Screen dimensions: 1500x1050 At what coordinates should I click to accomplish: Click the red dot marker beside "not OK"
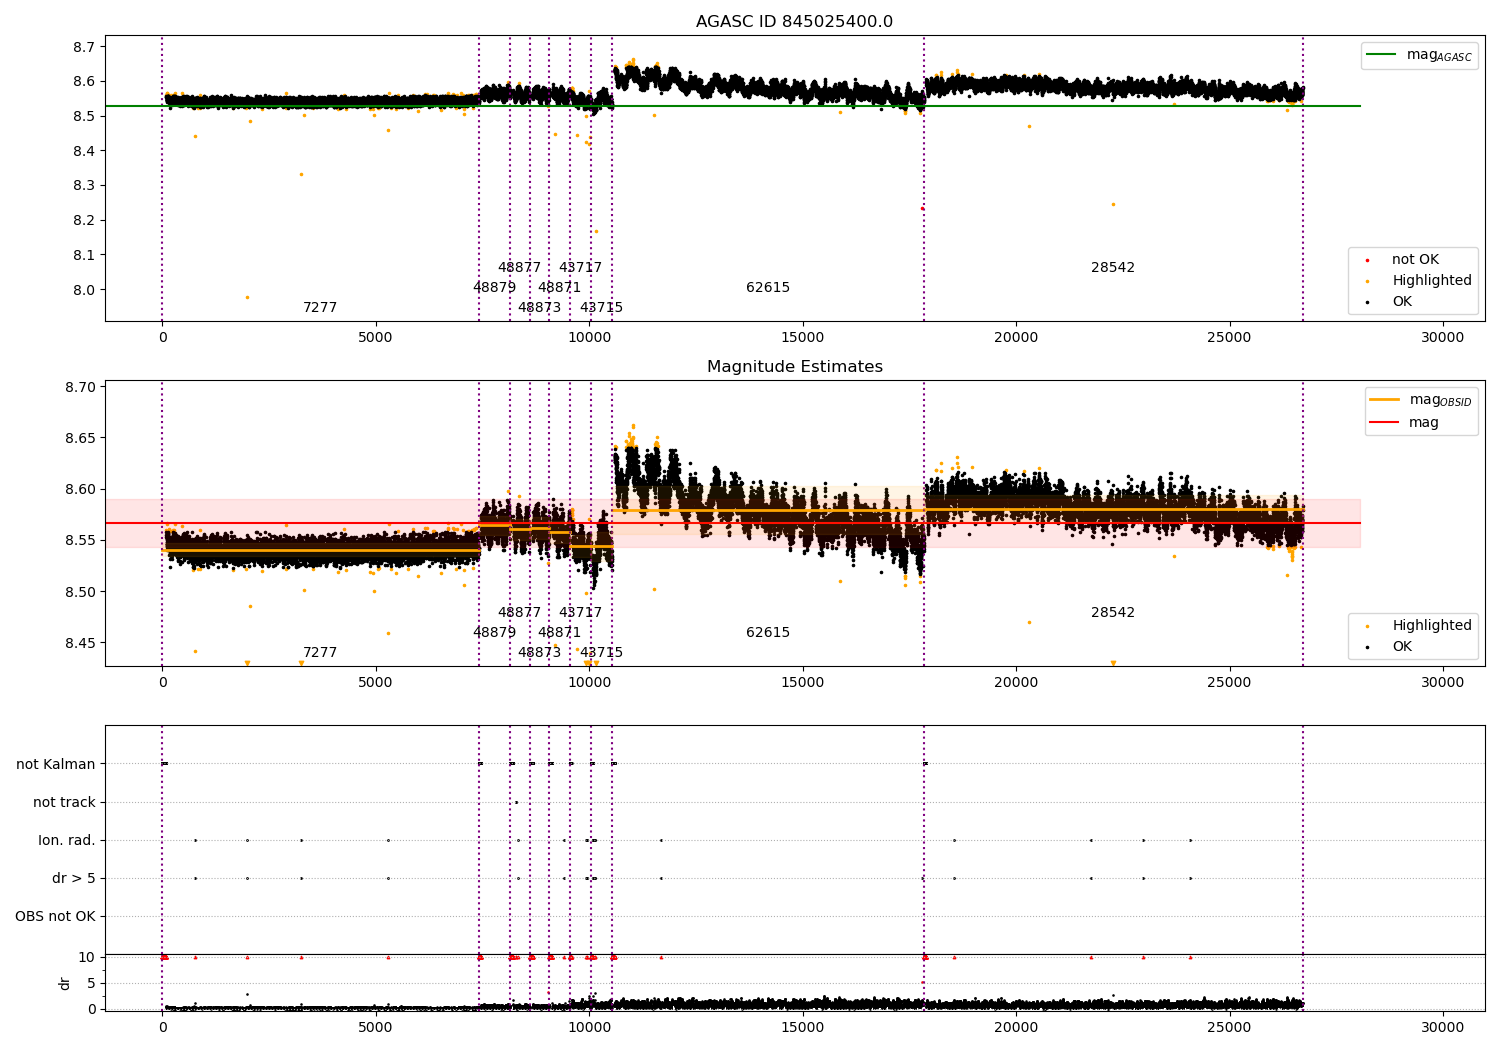tap(1367, 260)
